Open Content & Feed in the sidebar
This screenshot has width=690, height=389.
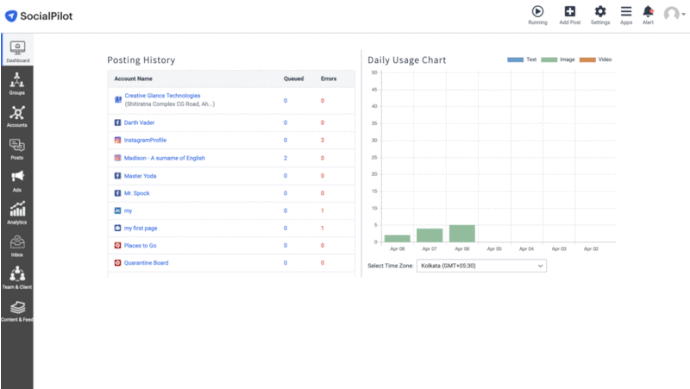pos(17,311)
